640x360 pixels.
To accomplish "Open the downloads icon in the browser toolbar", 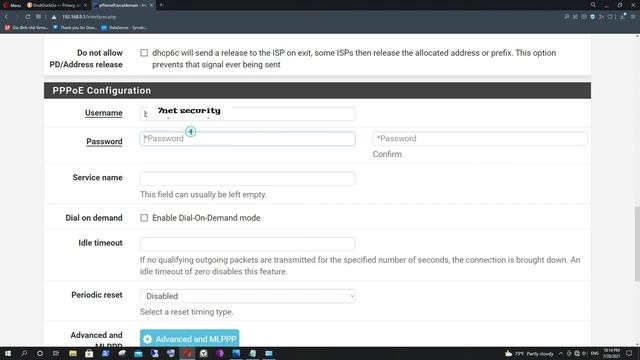I will pyautogui.click(x=623, y=17).
